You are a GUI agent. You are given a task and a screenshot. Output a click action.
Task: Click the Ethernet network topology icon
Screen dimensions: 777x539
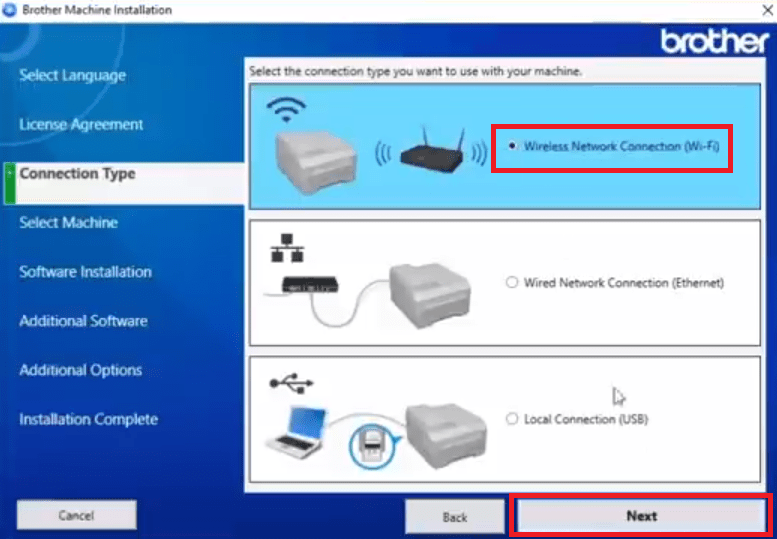[x=287, y=248]
